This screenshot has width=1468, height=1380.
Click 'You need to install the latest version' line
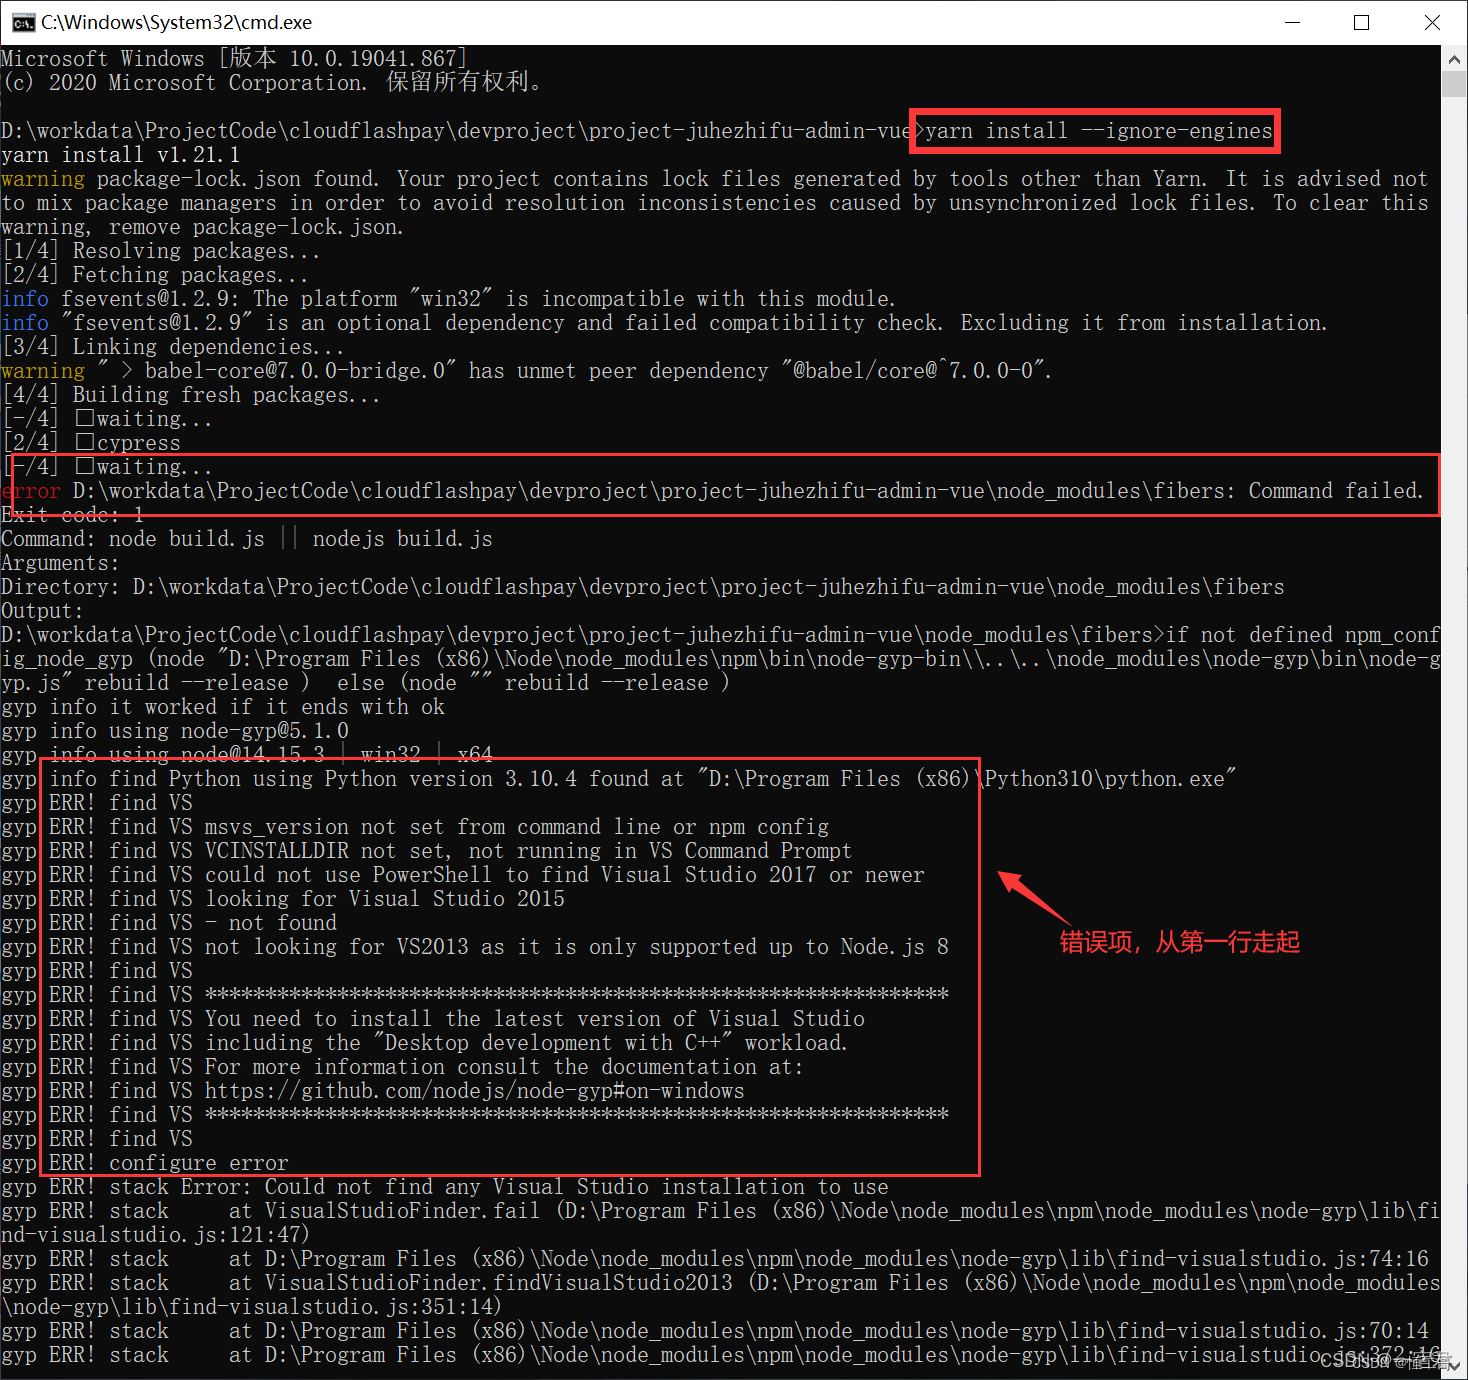432,1019
